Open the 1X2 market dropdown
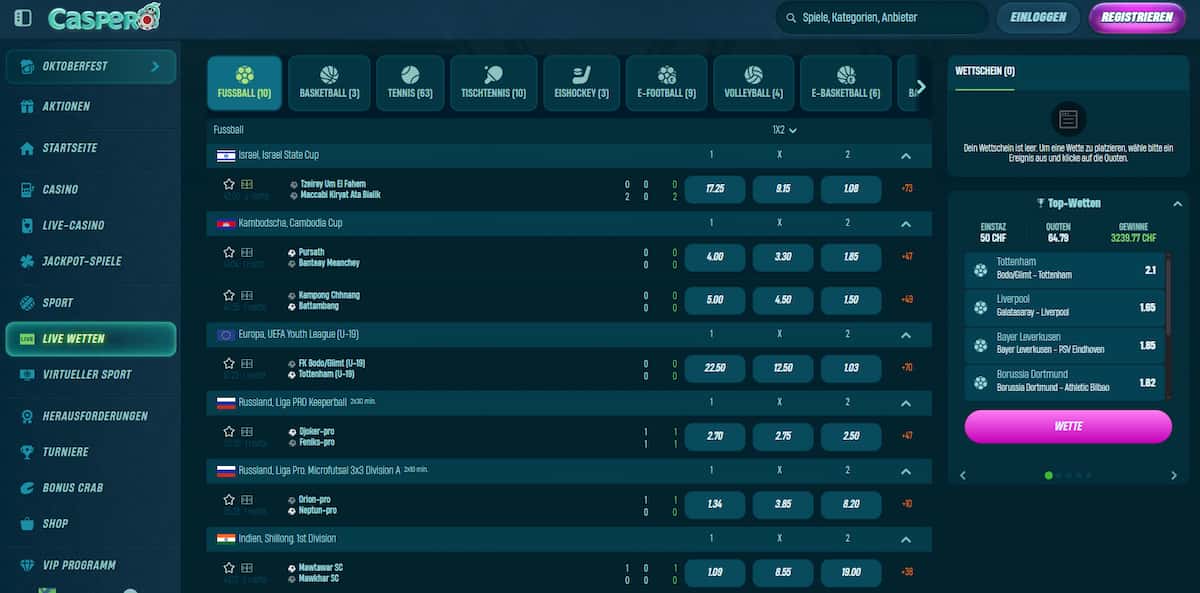The height and width of the screenshot is (593, 1200). click(784, 130)
